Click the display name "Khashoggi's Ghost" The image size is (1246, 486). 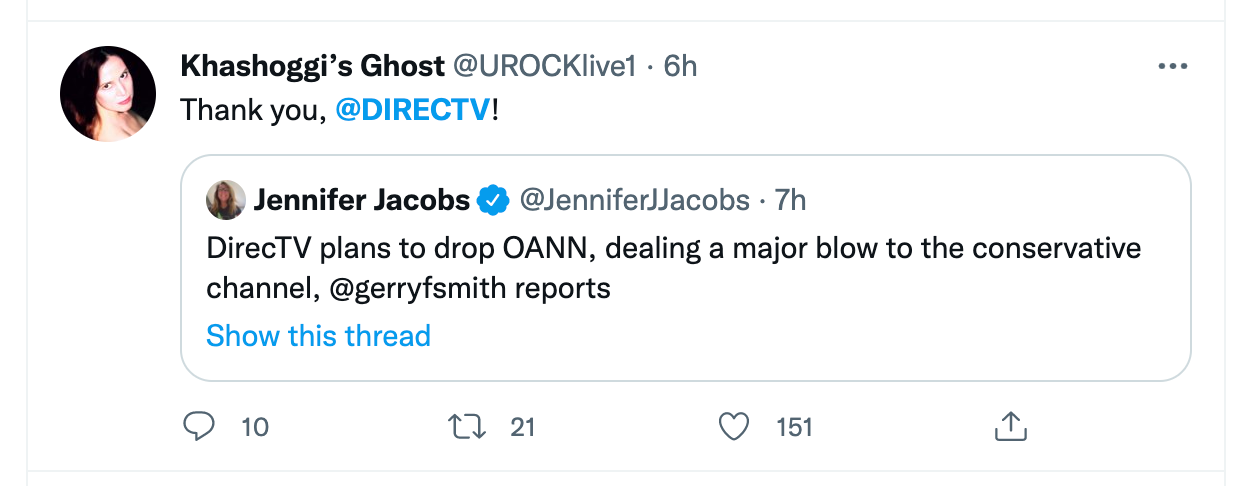(312, 66)
